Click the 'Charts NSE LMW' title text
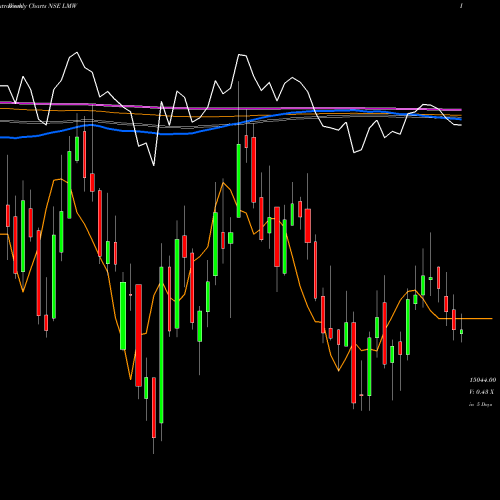 [53, 6]
